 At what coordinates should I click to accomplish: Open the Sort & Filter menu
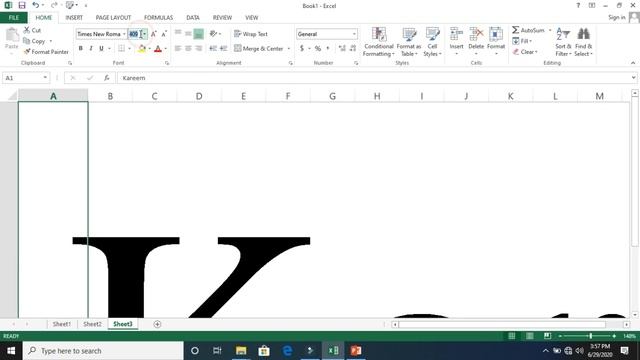point(563,42)
